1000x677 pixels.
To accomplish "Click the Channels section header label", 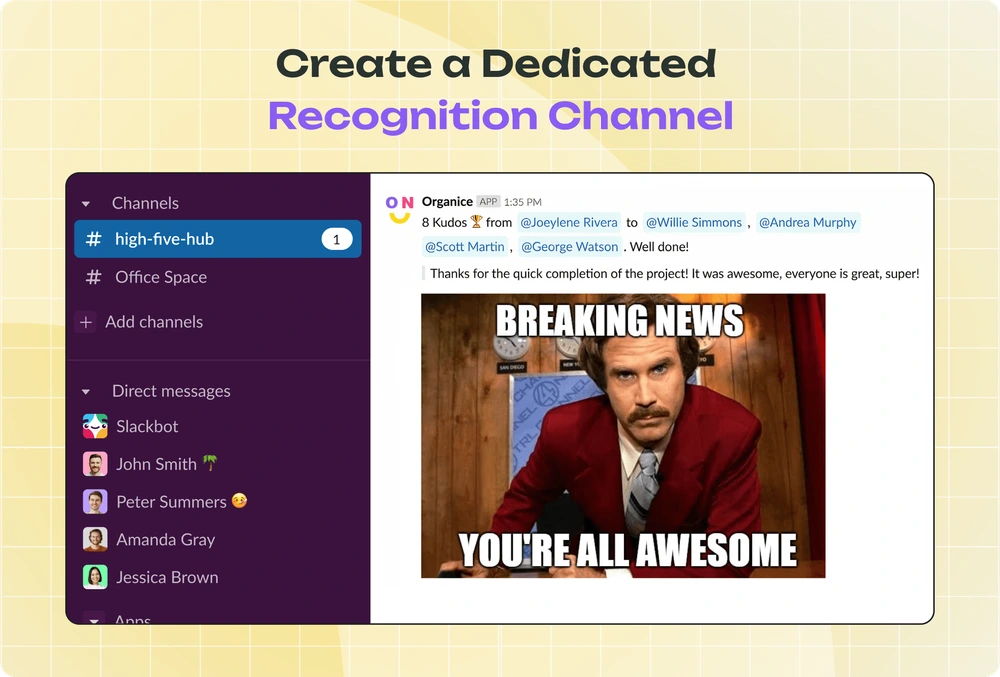I will pos(145,203).
